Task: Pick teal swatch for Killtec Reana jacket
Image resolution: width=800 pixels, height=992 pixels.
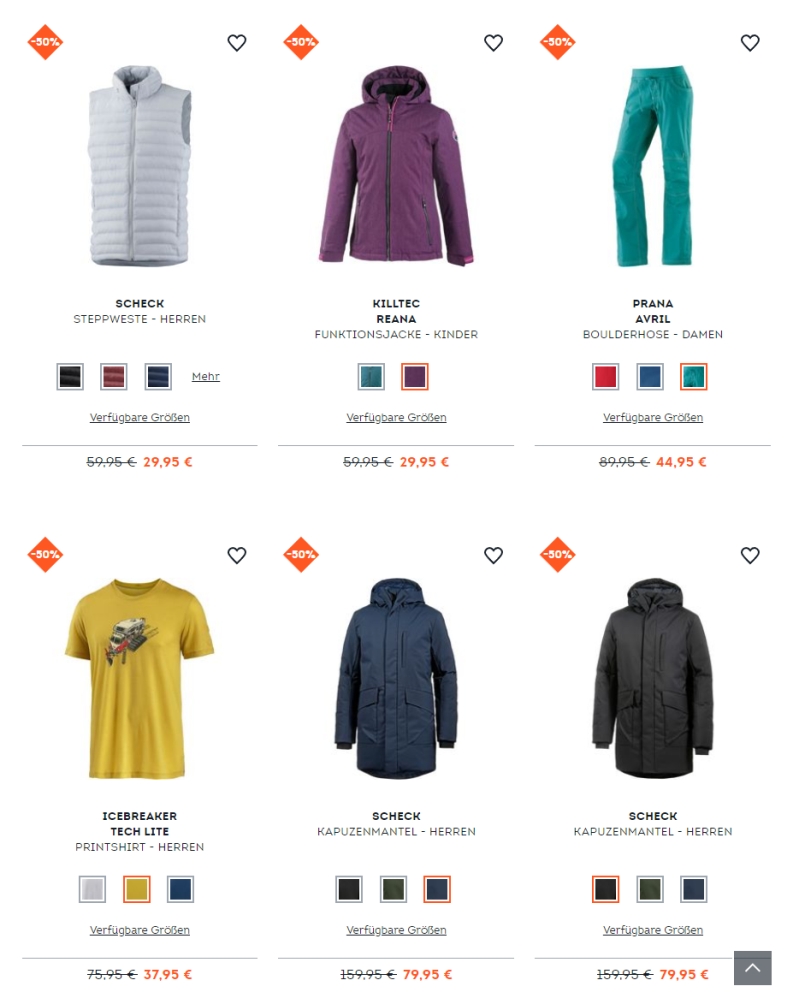Action: 371,377
